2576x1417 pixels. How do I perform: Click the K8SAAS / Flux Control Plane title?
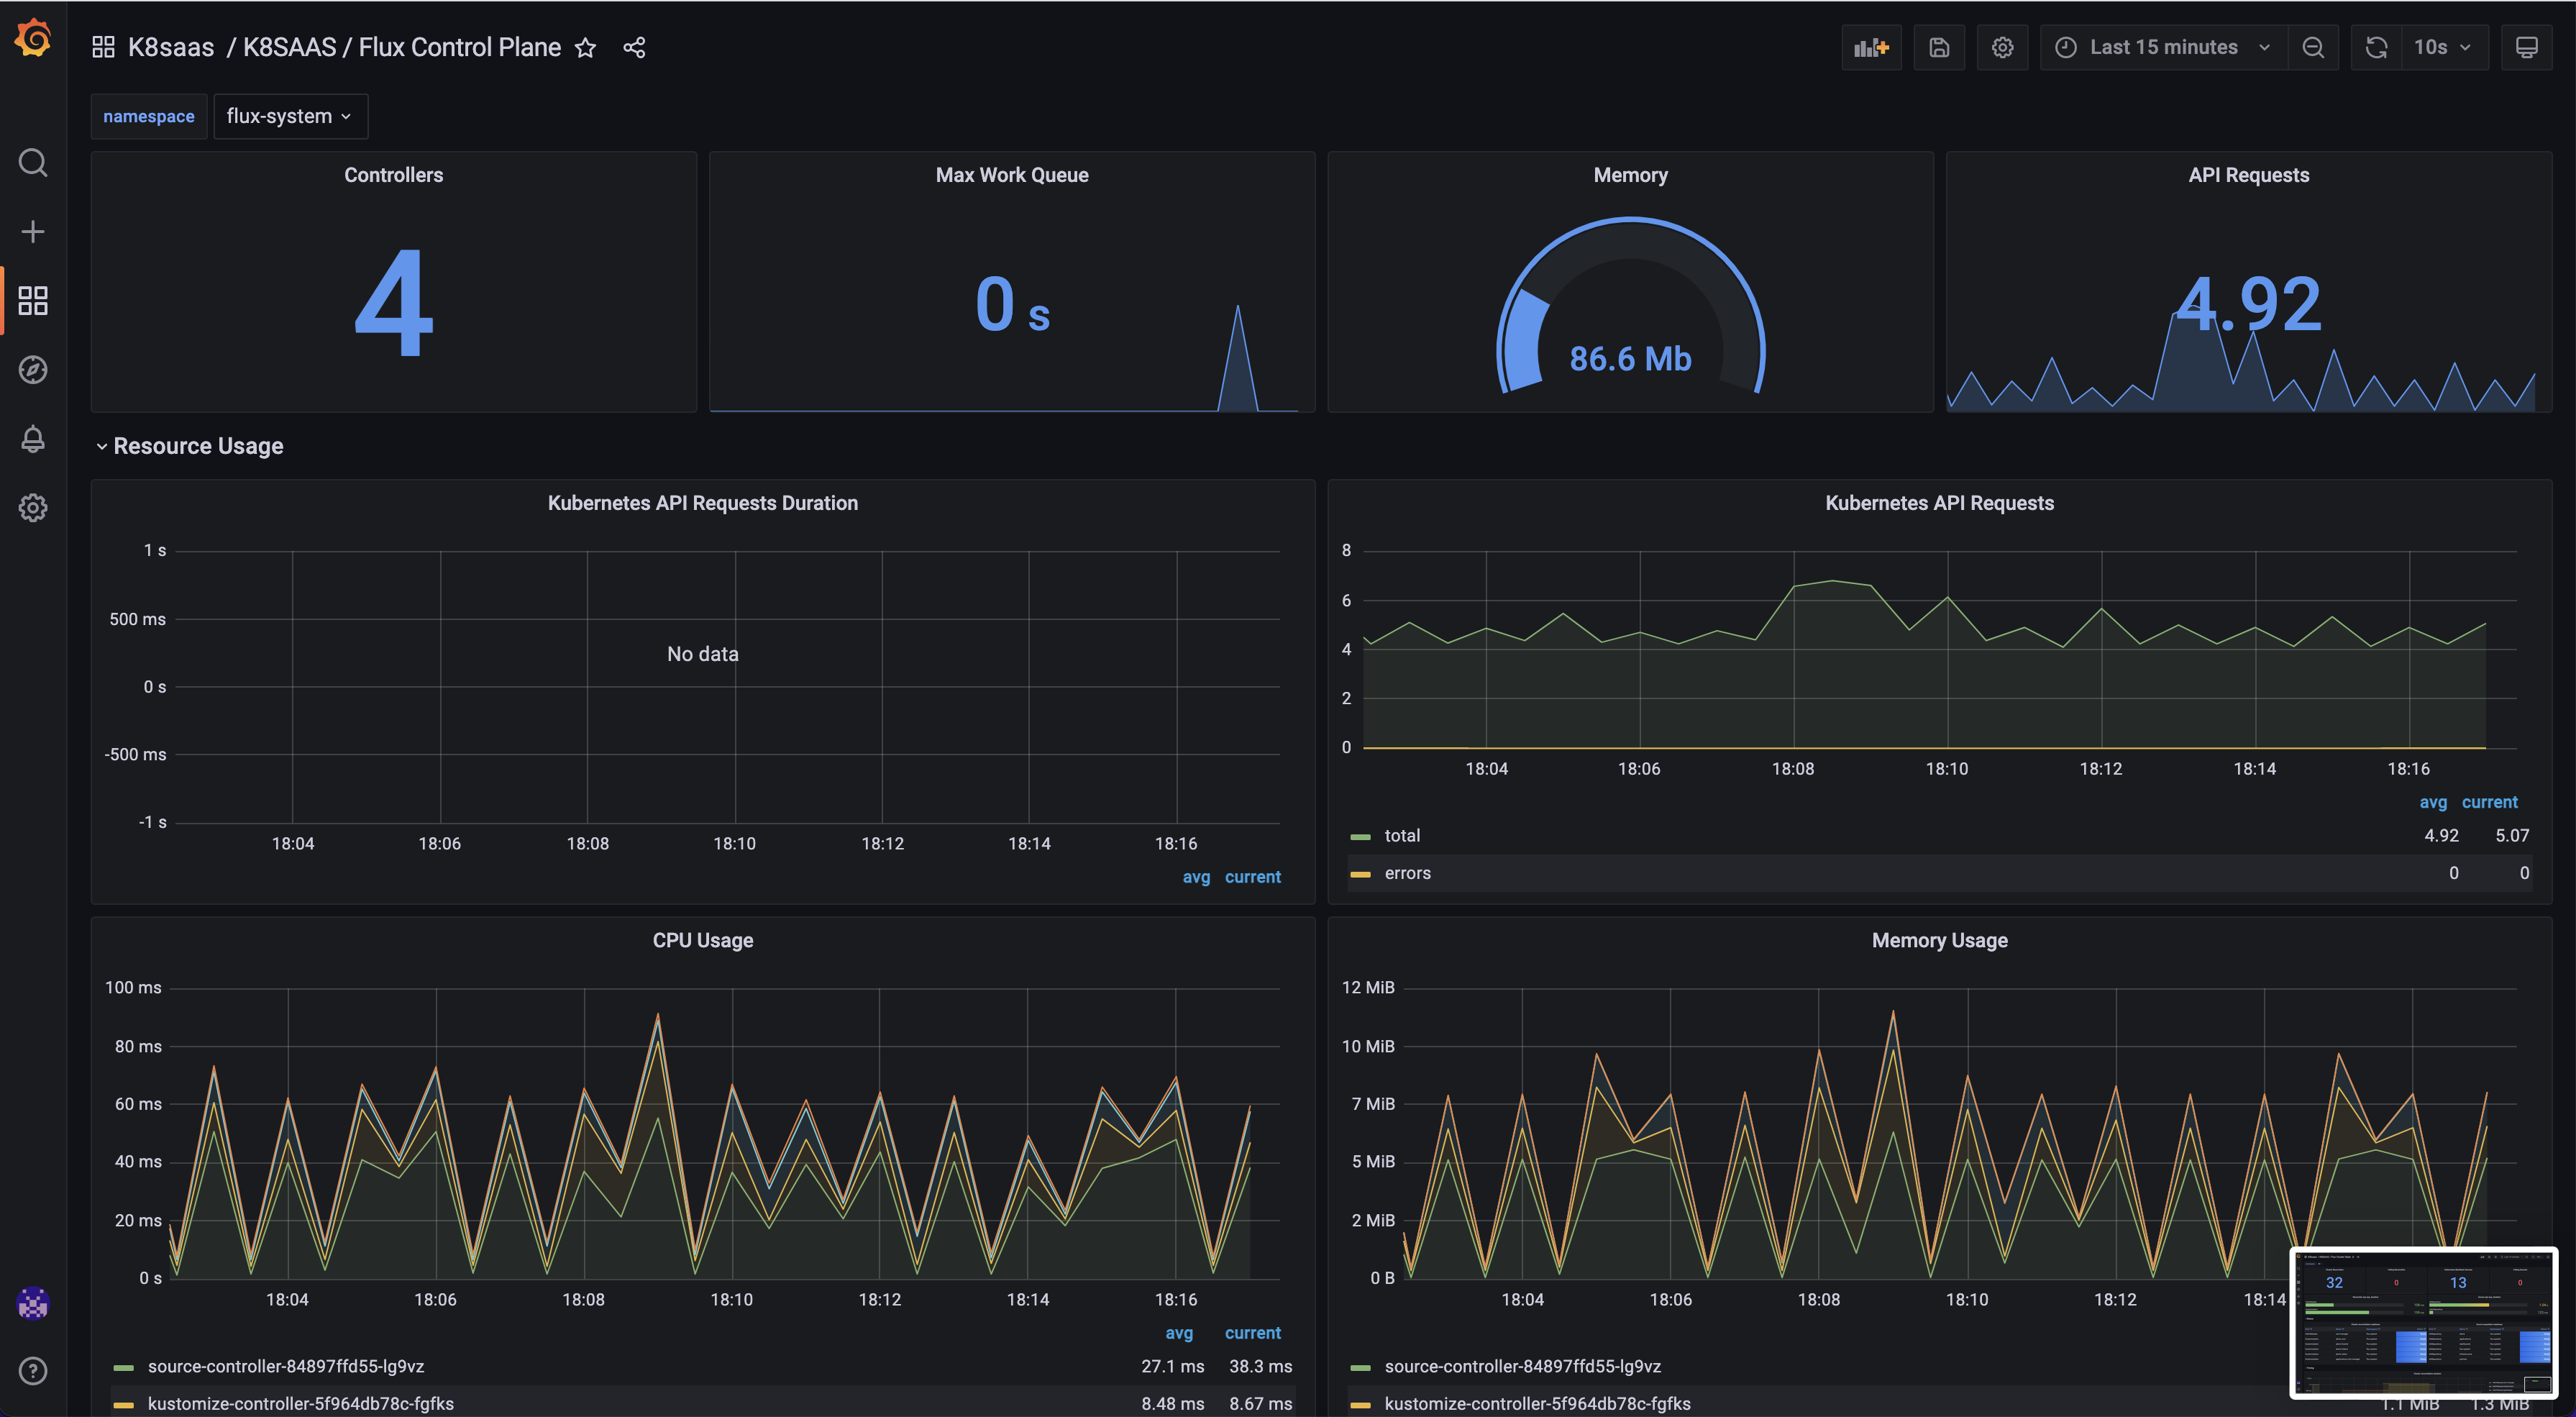[x=402, y=47]
